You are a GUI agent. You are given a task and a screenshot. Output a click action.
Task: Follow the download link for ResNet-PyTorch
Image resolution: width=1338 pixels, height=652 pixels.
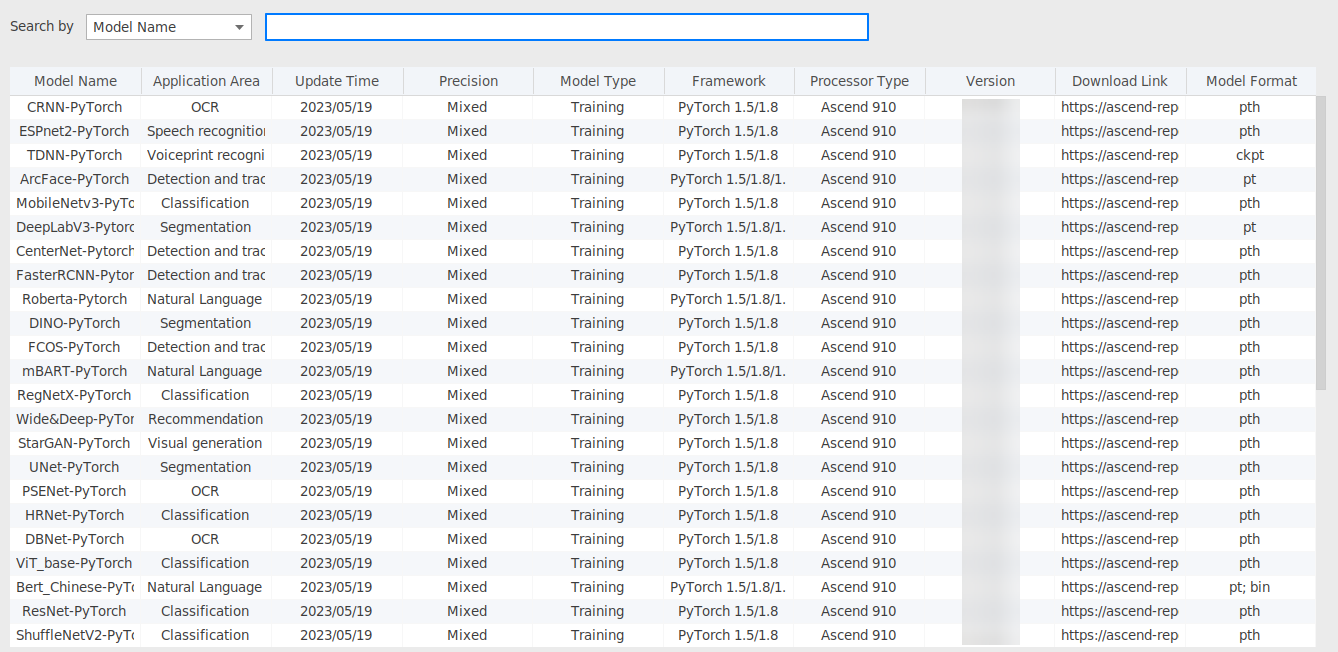(1120, 611)
